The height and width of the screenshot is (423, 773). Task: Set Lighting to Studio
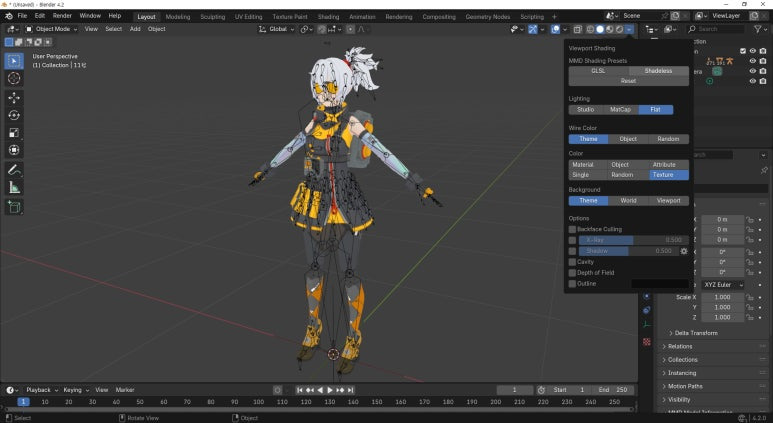click(x=586, y=109)
